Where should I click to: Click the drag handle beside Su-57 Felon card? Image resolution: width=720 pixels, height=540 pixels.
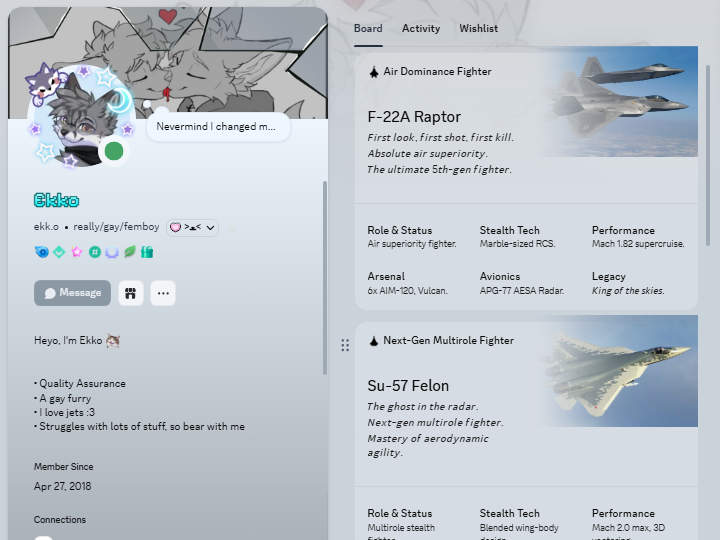pyautogui.click(x=345, y=345)
